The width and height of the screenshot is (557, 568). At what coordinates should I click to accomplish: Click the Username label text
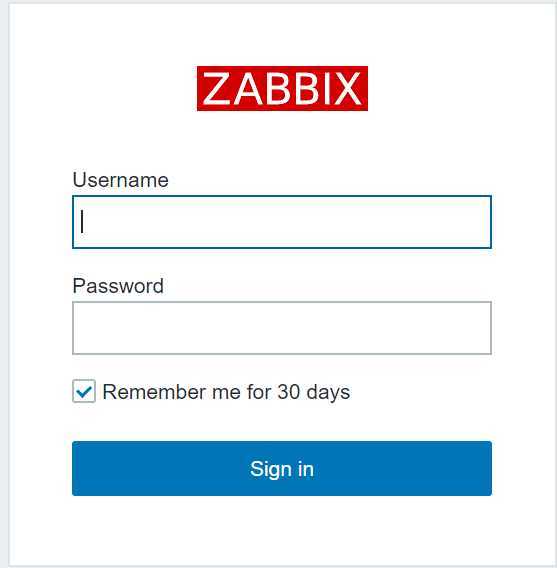point(121,180)
